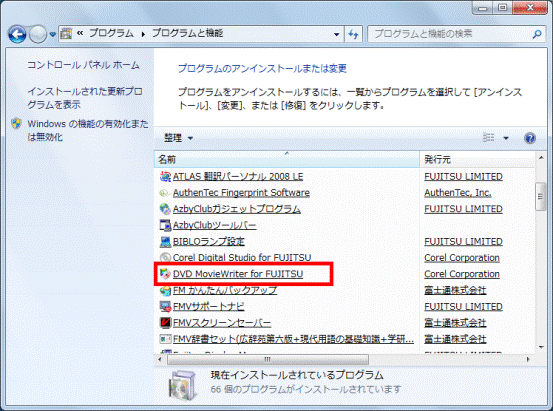Sort by the 名前 column header

coord(287,159)
